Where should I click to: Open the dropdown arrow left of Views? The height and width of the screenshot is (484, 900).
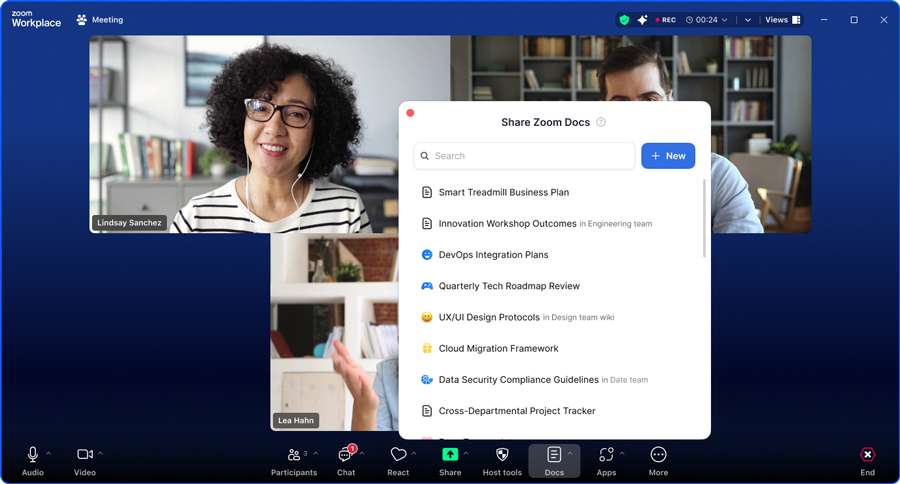pyautogui.click(x=747, y=20)
